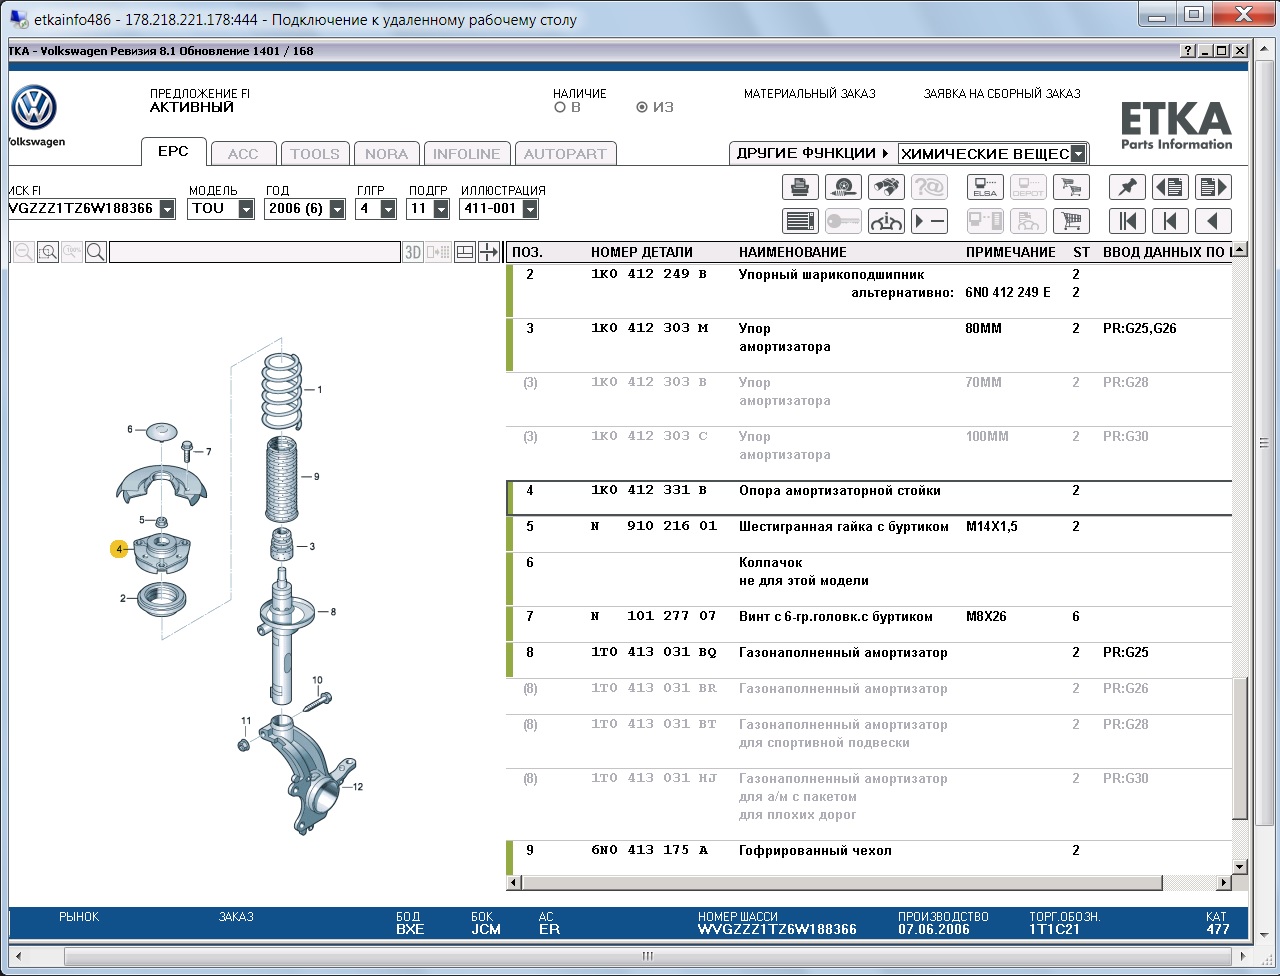Open the wheel and tyre icon tool
The height and width of the screenshot is (976, 1280).
pos(843,187)
